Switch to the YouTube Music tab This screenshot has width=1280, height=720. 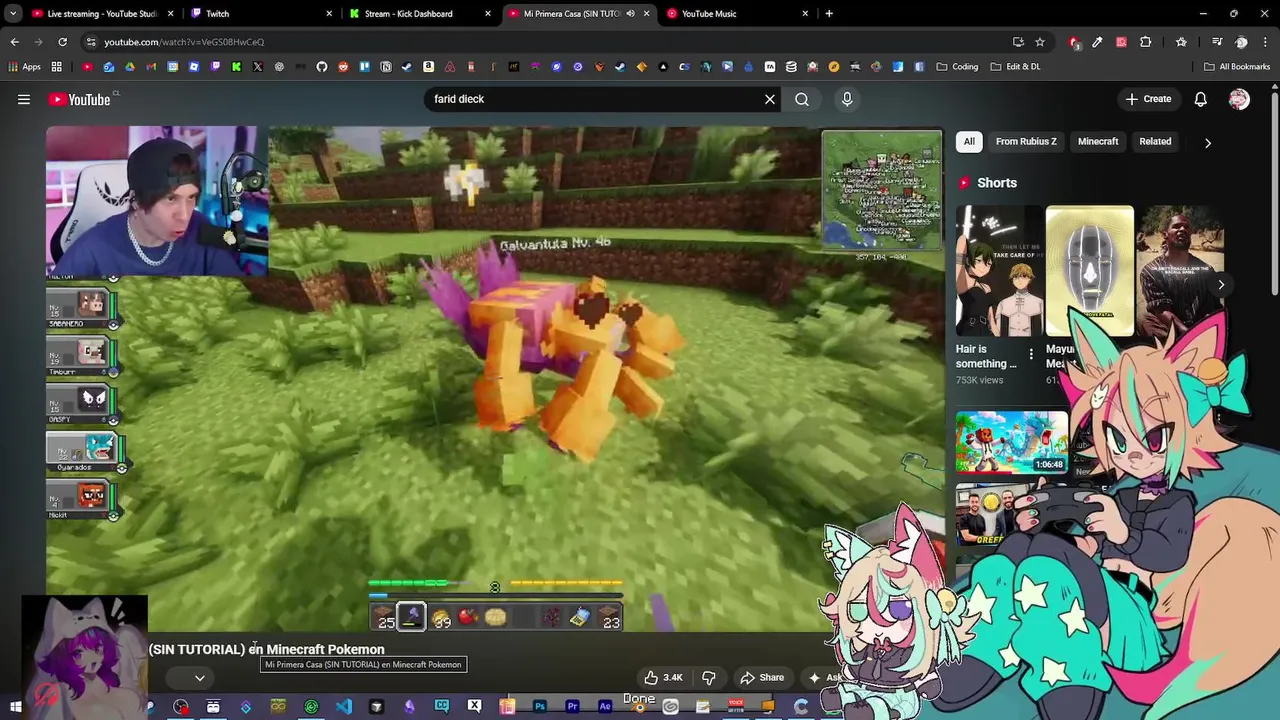(738, 14)
